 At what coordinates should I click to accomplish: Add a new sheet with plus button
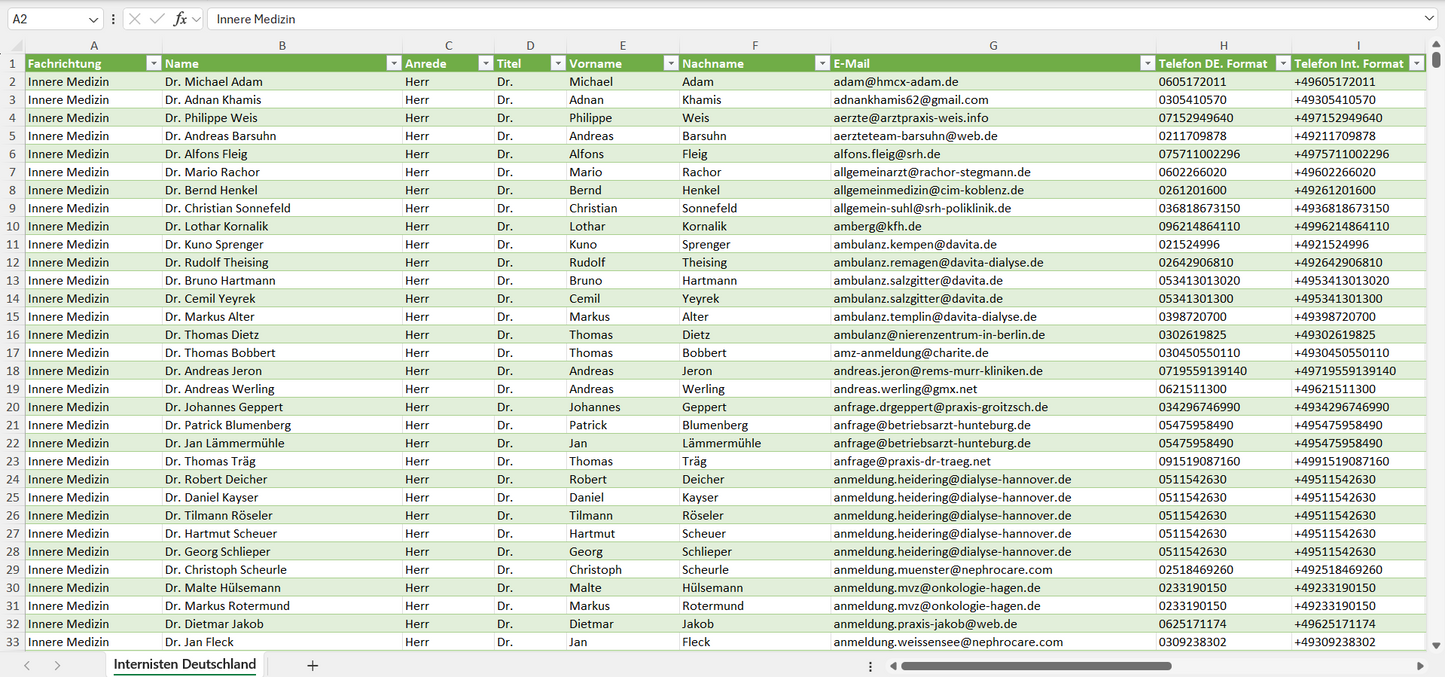click(x=312, y=665)
